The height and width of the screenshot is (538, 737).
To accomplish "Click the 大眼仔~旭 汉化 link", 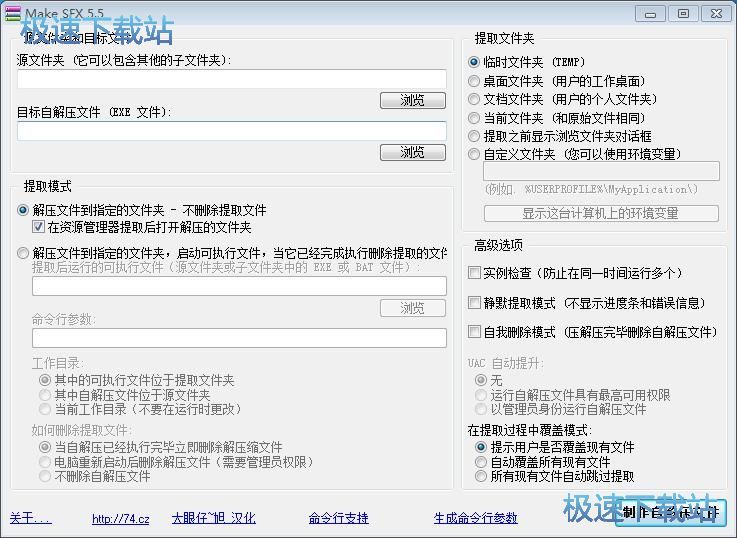I will coord(214,518).
